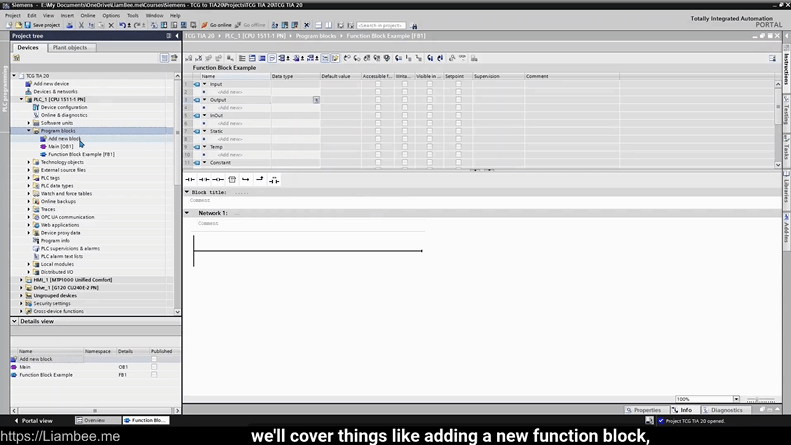Switch to the Plant objects tab

(70, 47)
